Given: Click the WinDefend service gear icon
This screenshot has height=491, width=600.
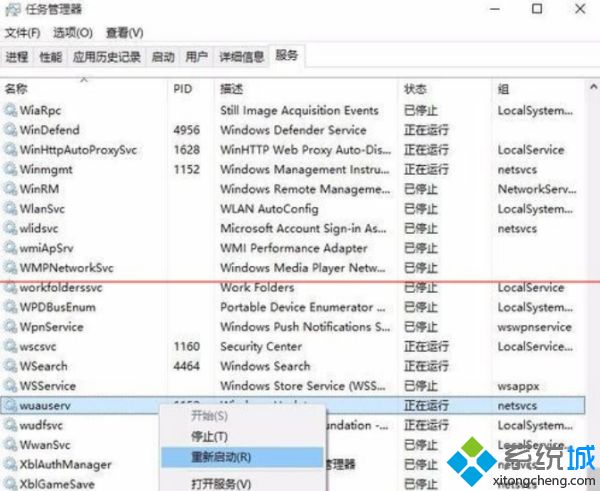Looking at the screenshot, I should pyautogui.click(x=10, y=130).
